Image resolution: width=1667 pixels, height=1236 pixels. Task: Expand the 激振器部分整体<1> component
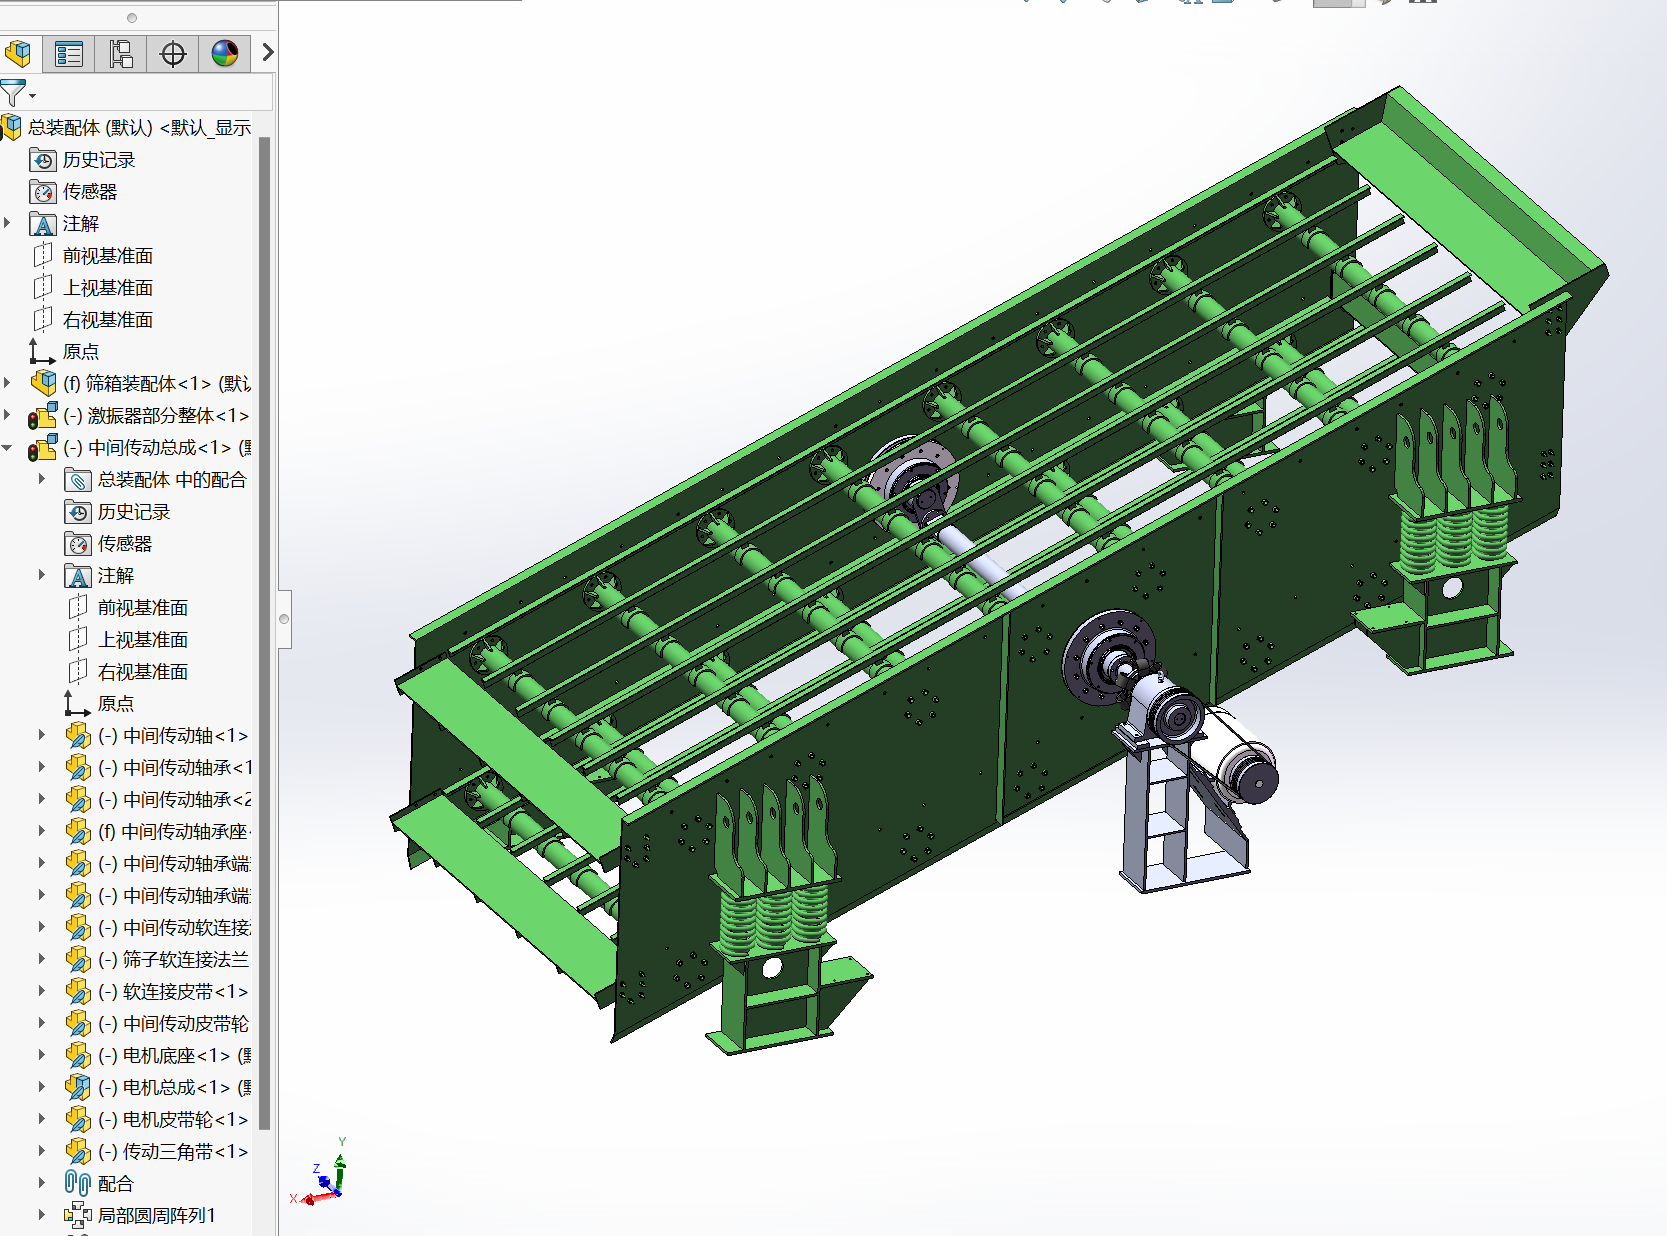[8, 415]
